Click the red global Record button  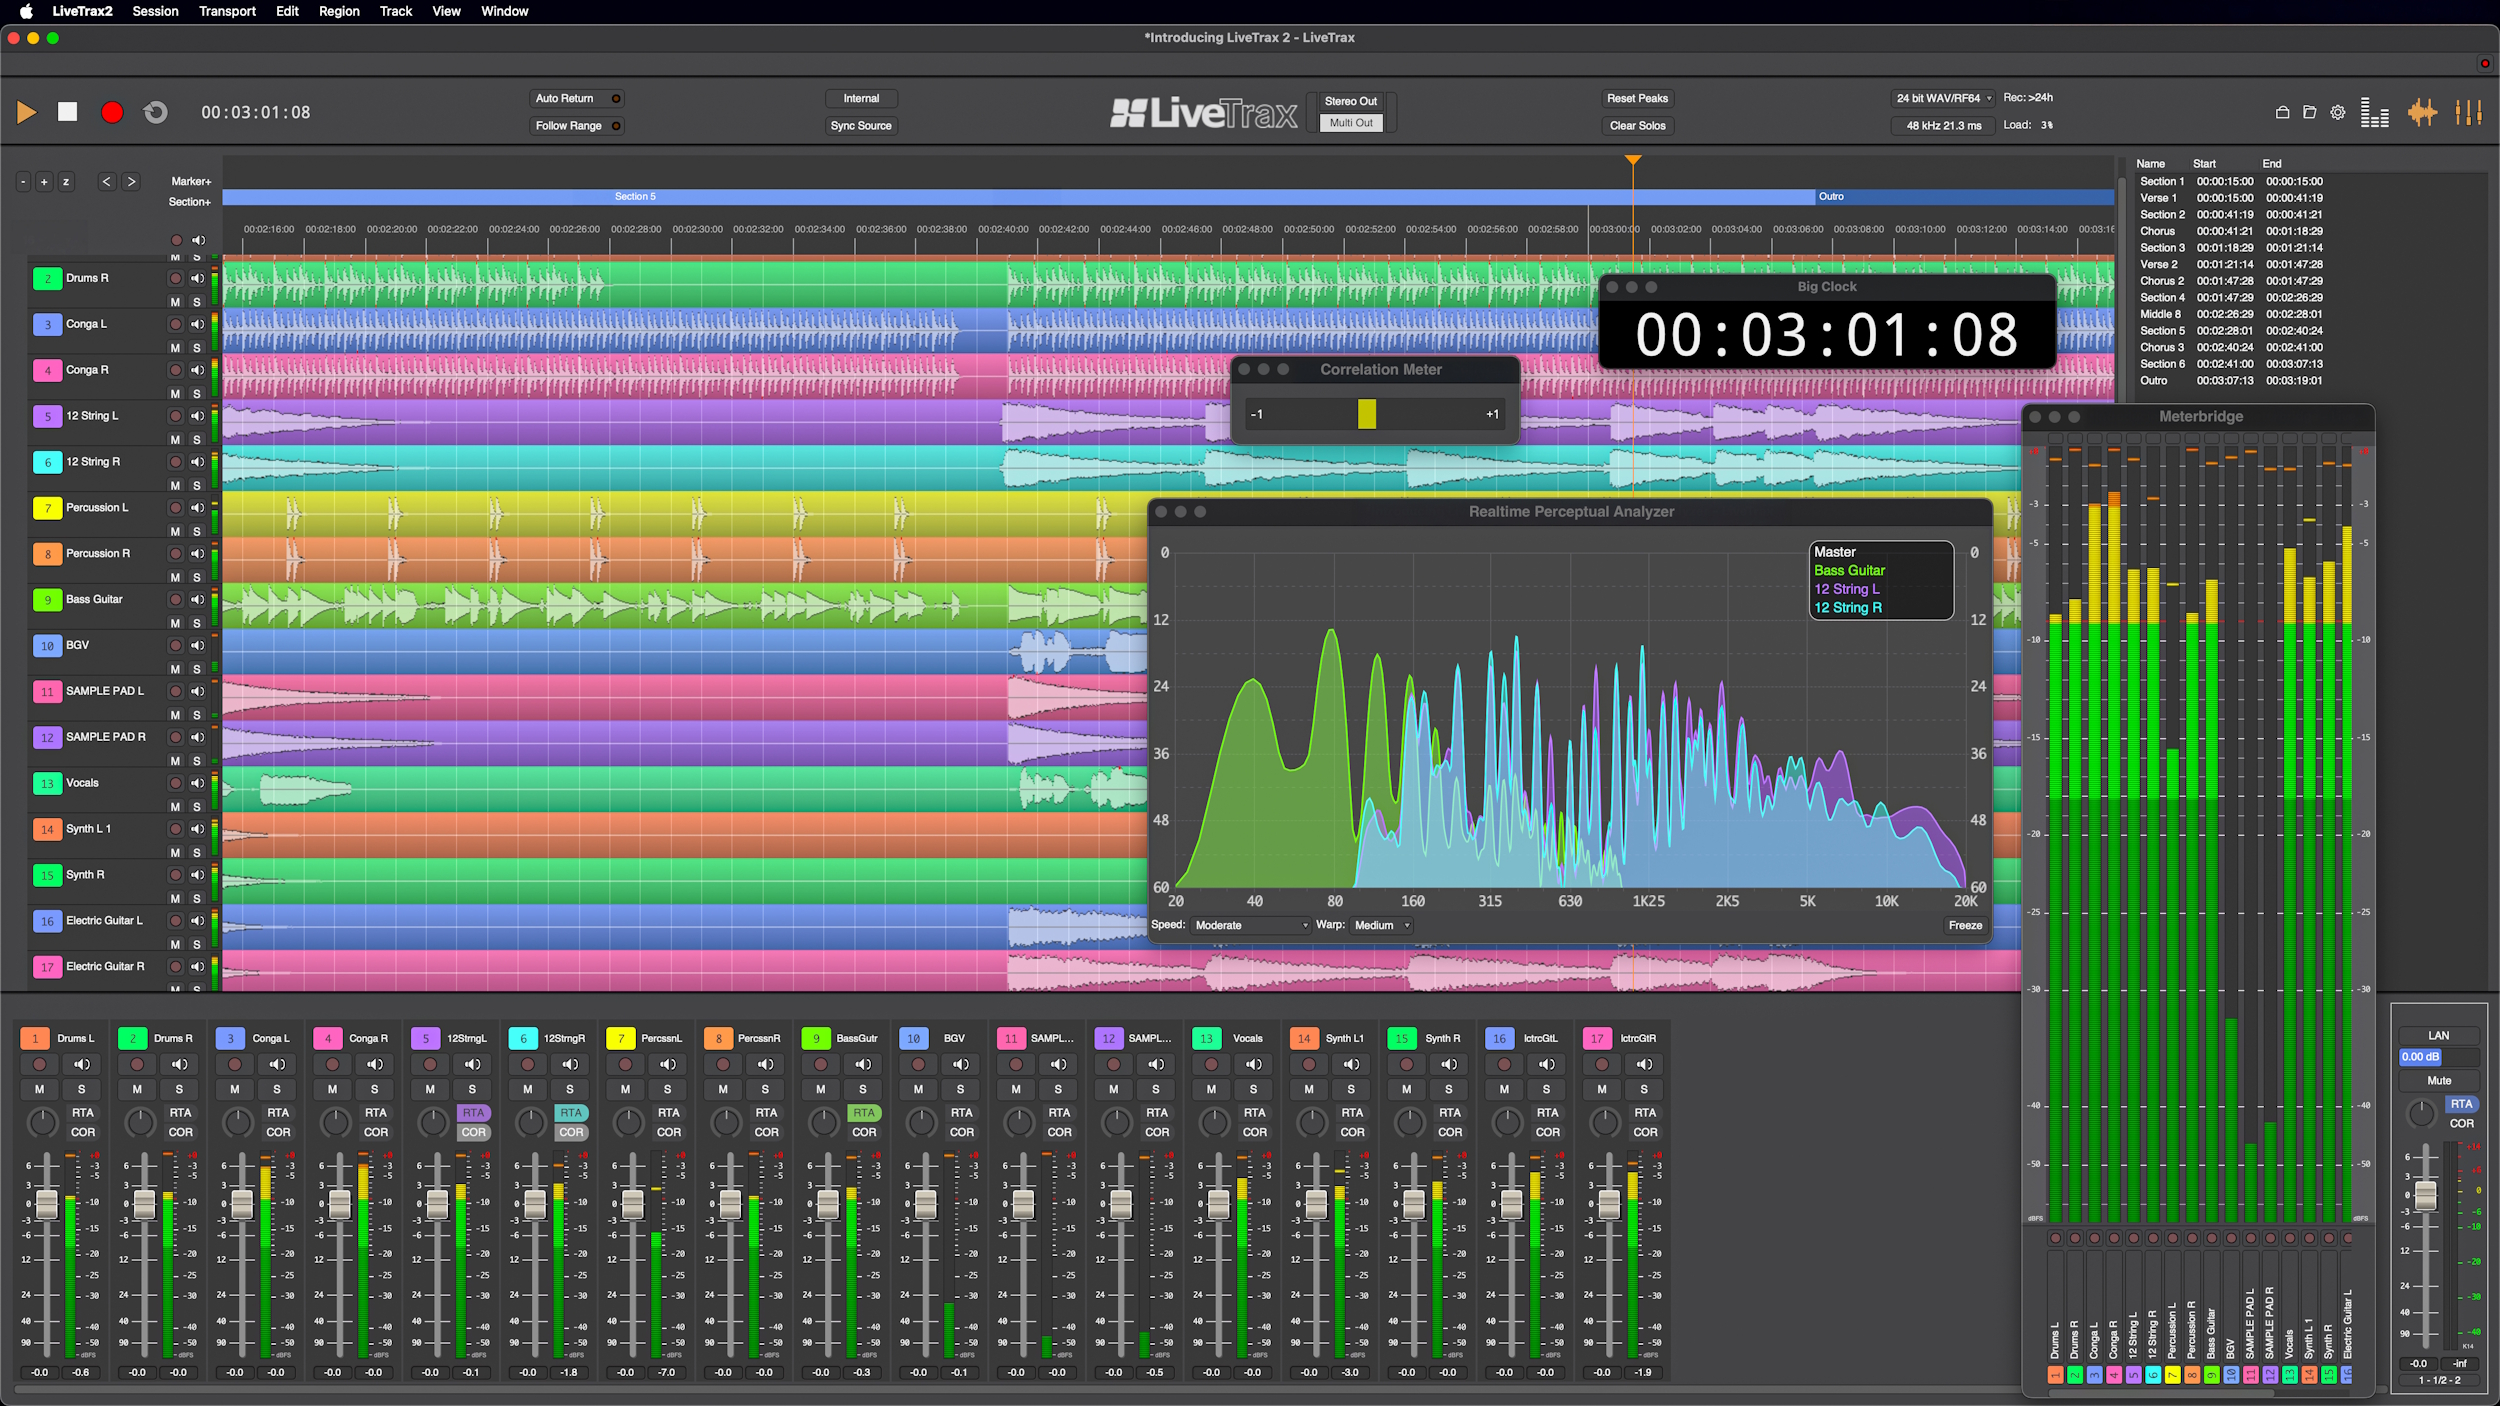[112, 112]
